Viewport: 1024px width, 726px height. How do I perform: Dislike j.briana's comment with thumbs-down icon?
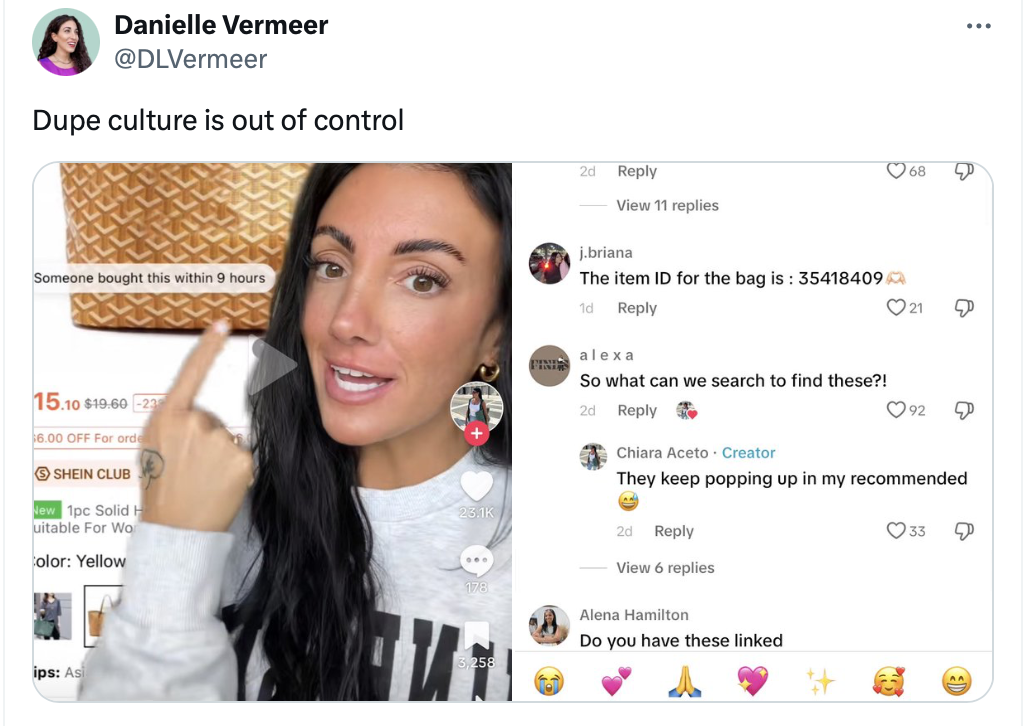tap(964, 308)
